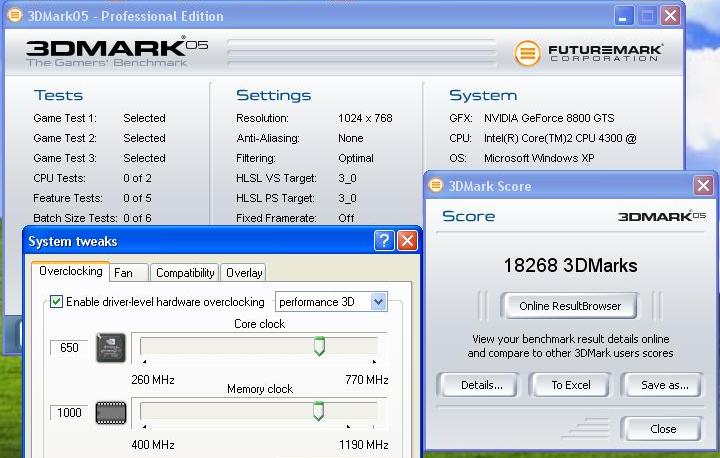Click the Online ResultBrowser button
This screenshot has height=458, width=720.
(569, 306)
